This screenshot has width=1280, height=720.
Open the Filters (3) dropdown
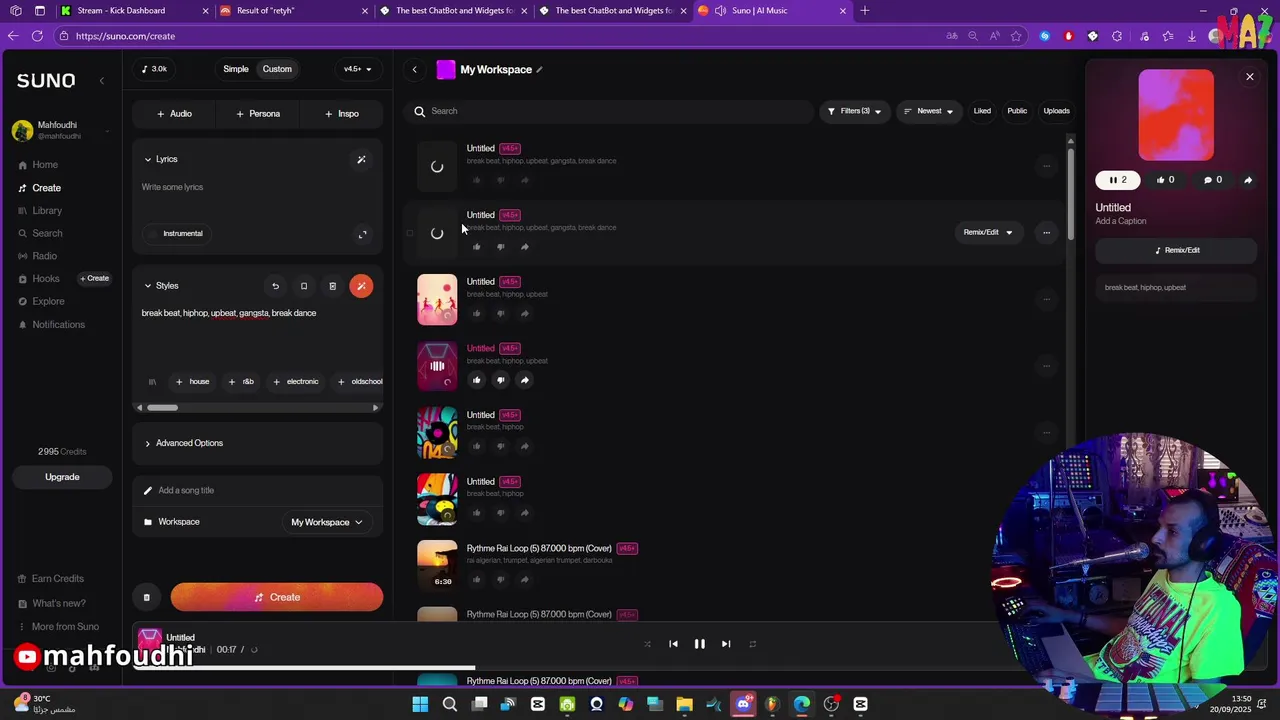click(x=854, y=111)
